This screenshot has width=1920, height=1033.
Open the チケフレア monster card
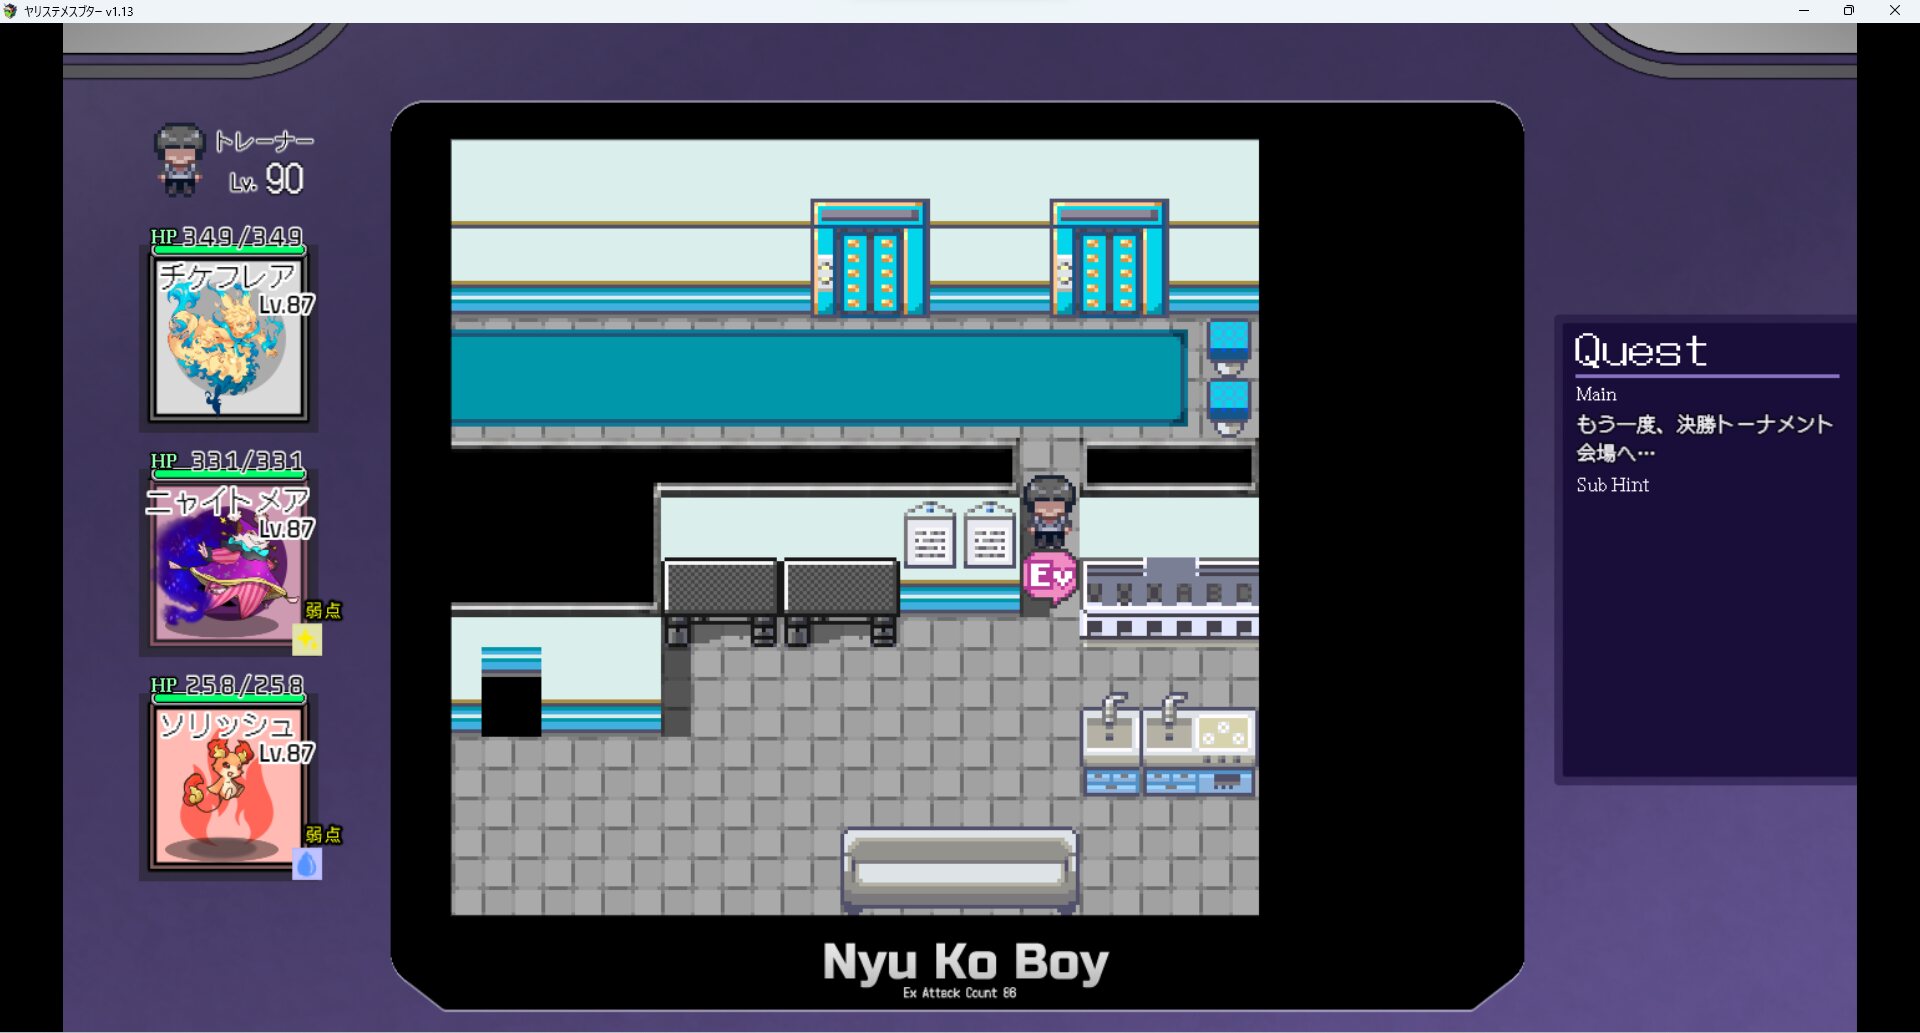click(228, 337)
